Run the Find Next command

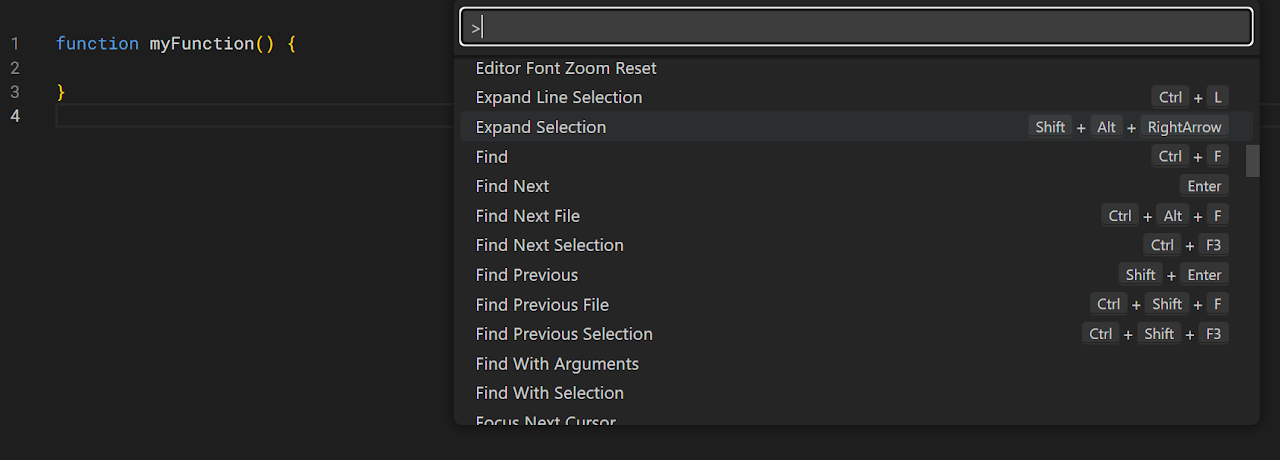pyautogui.click(x=513, y=186)
